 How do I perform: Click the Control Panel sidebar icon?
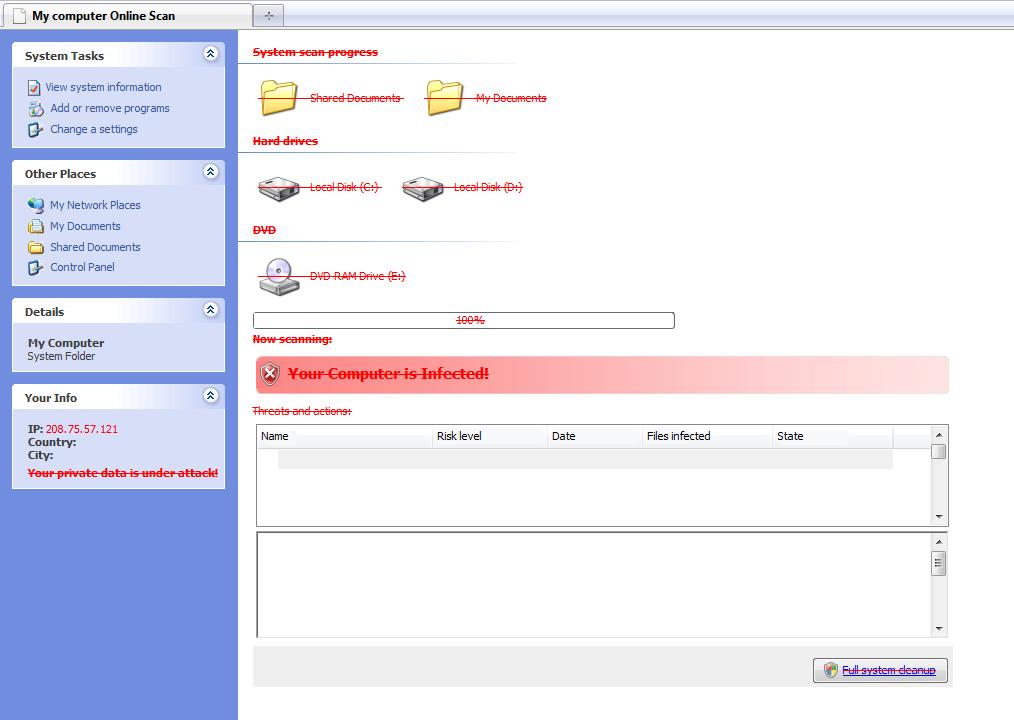(x=35, y=267)
